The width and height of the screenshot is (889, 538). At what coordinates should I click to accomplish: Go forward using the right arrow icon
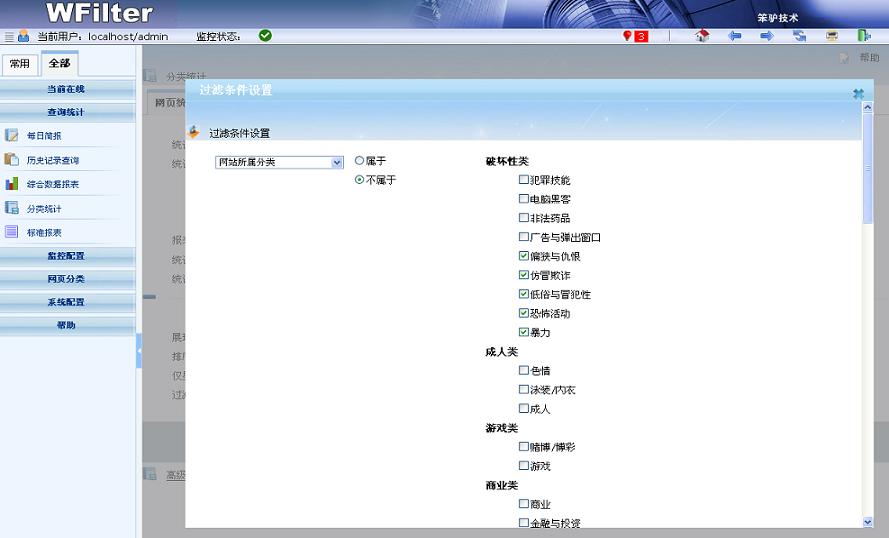point(767,36)
